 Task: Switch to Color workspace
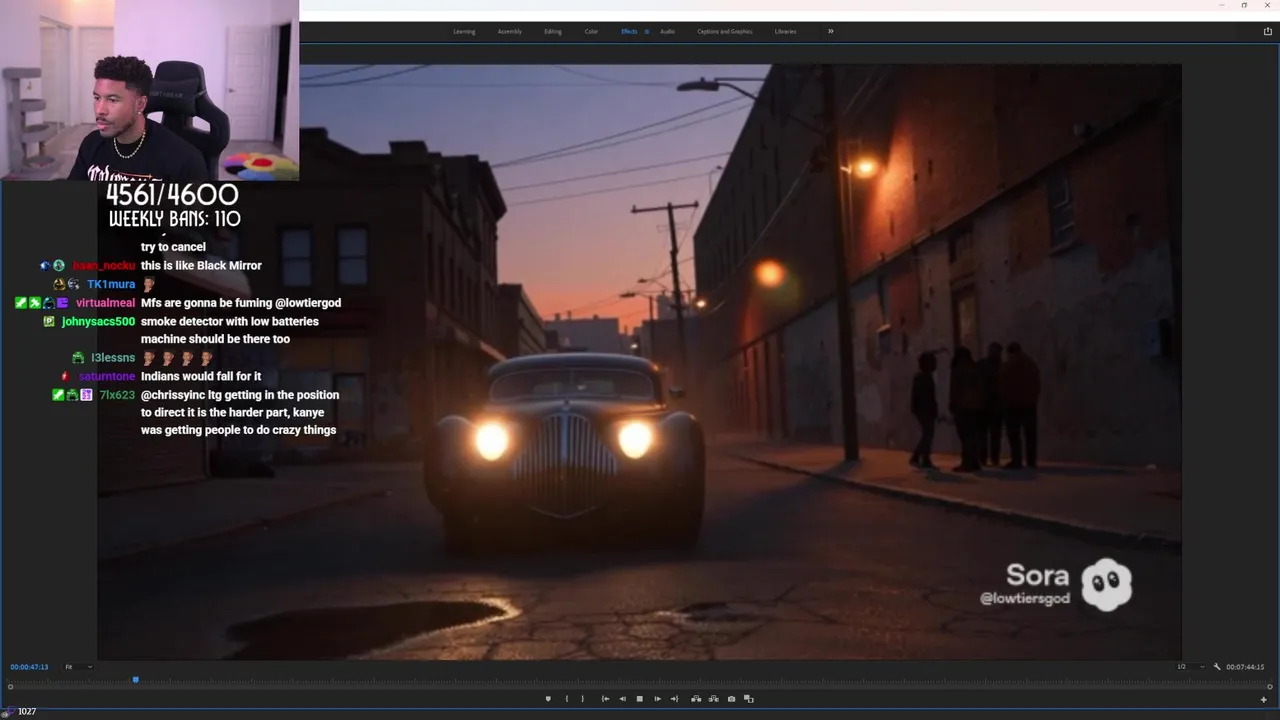pos(591,32)
